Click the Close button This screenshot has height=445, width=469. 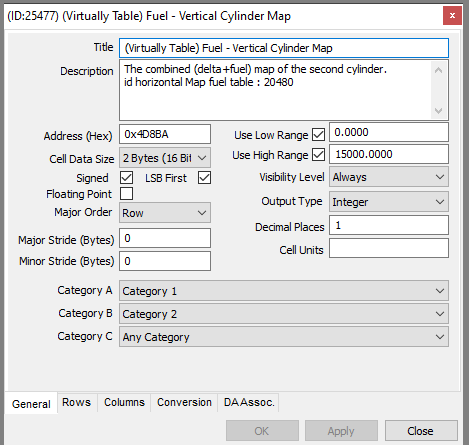click(x=421, y=431)
